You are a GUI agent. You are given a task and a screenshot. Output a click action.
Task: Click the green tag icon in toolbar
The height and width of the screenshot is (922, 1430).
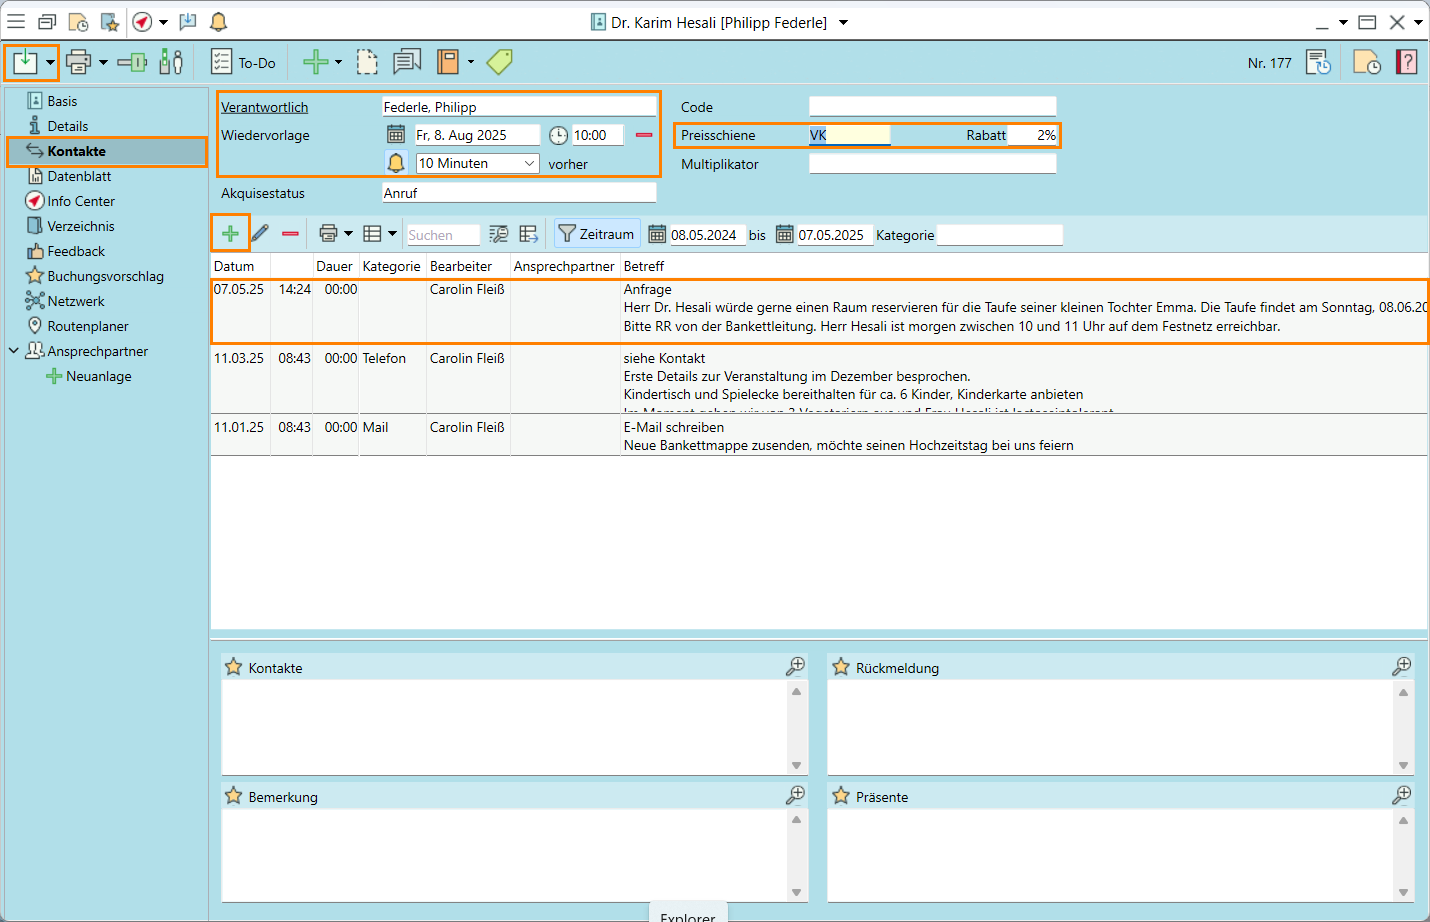[499, 62]
